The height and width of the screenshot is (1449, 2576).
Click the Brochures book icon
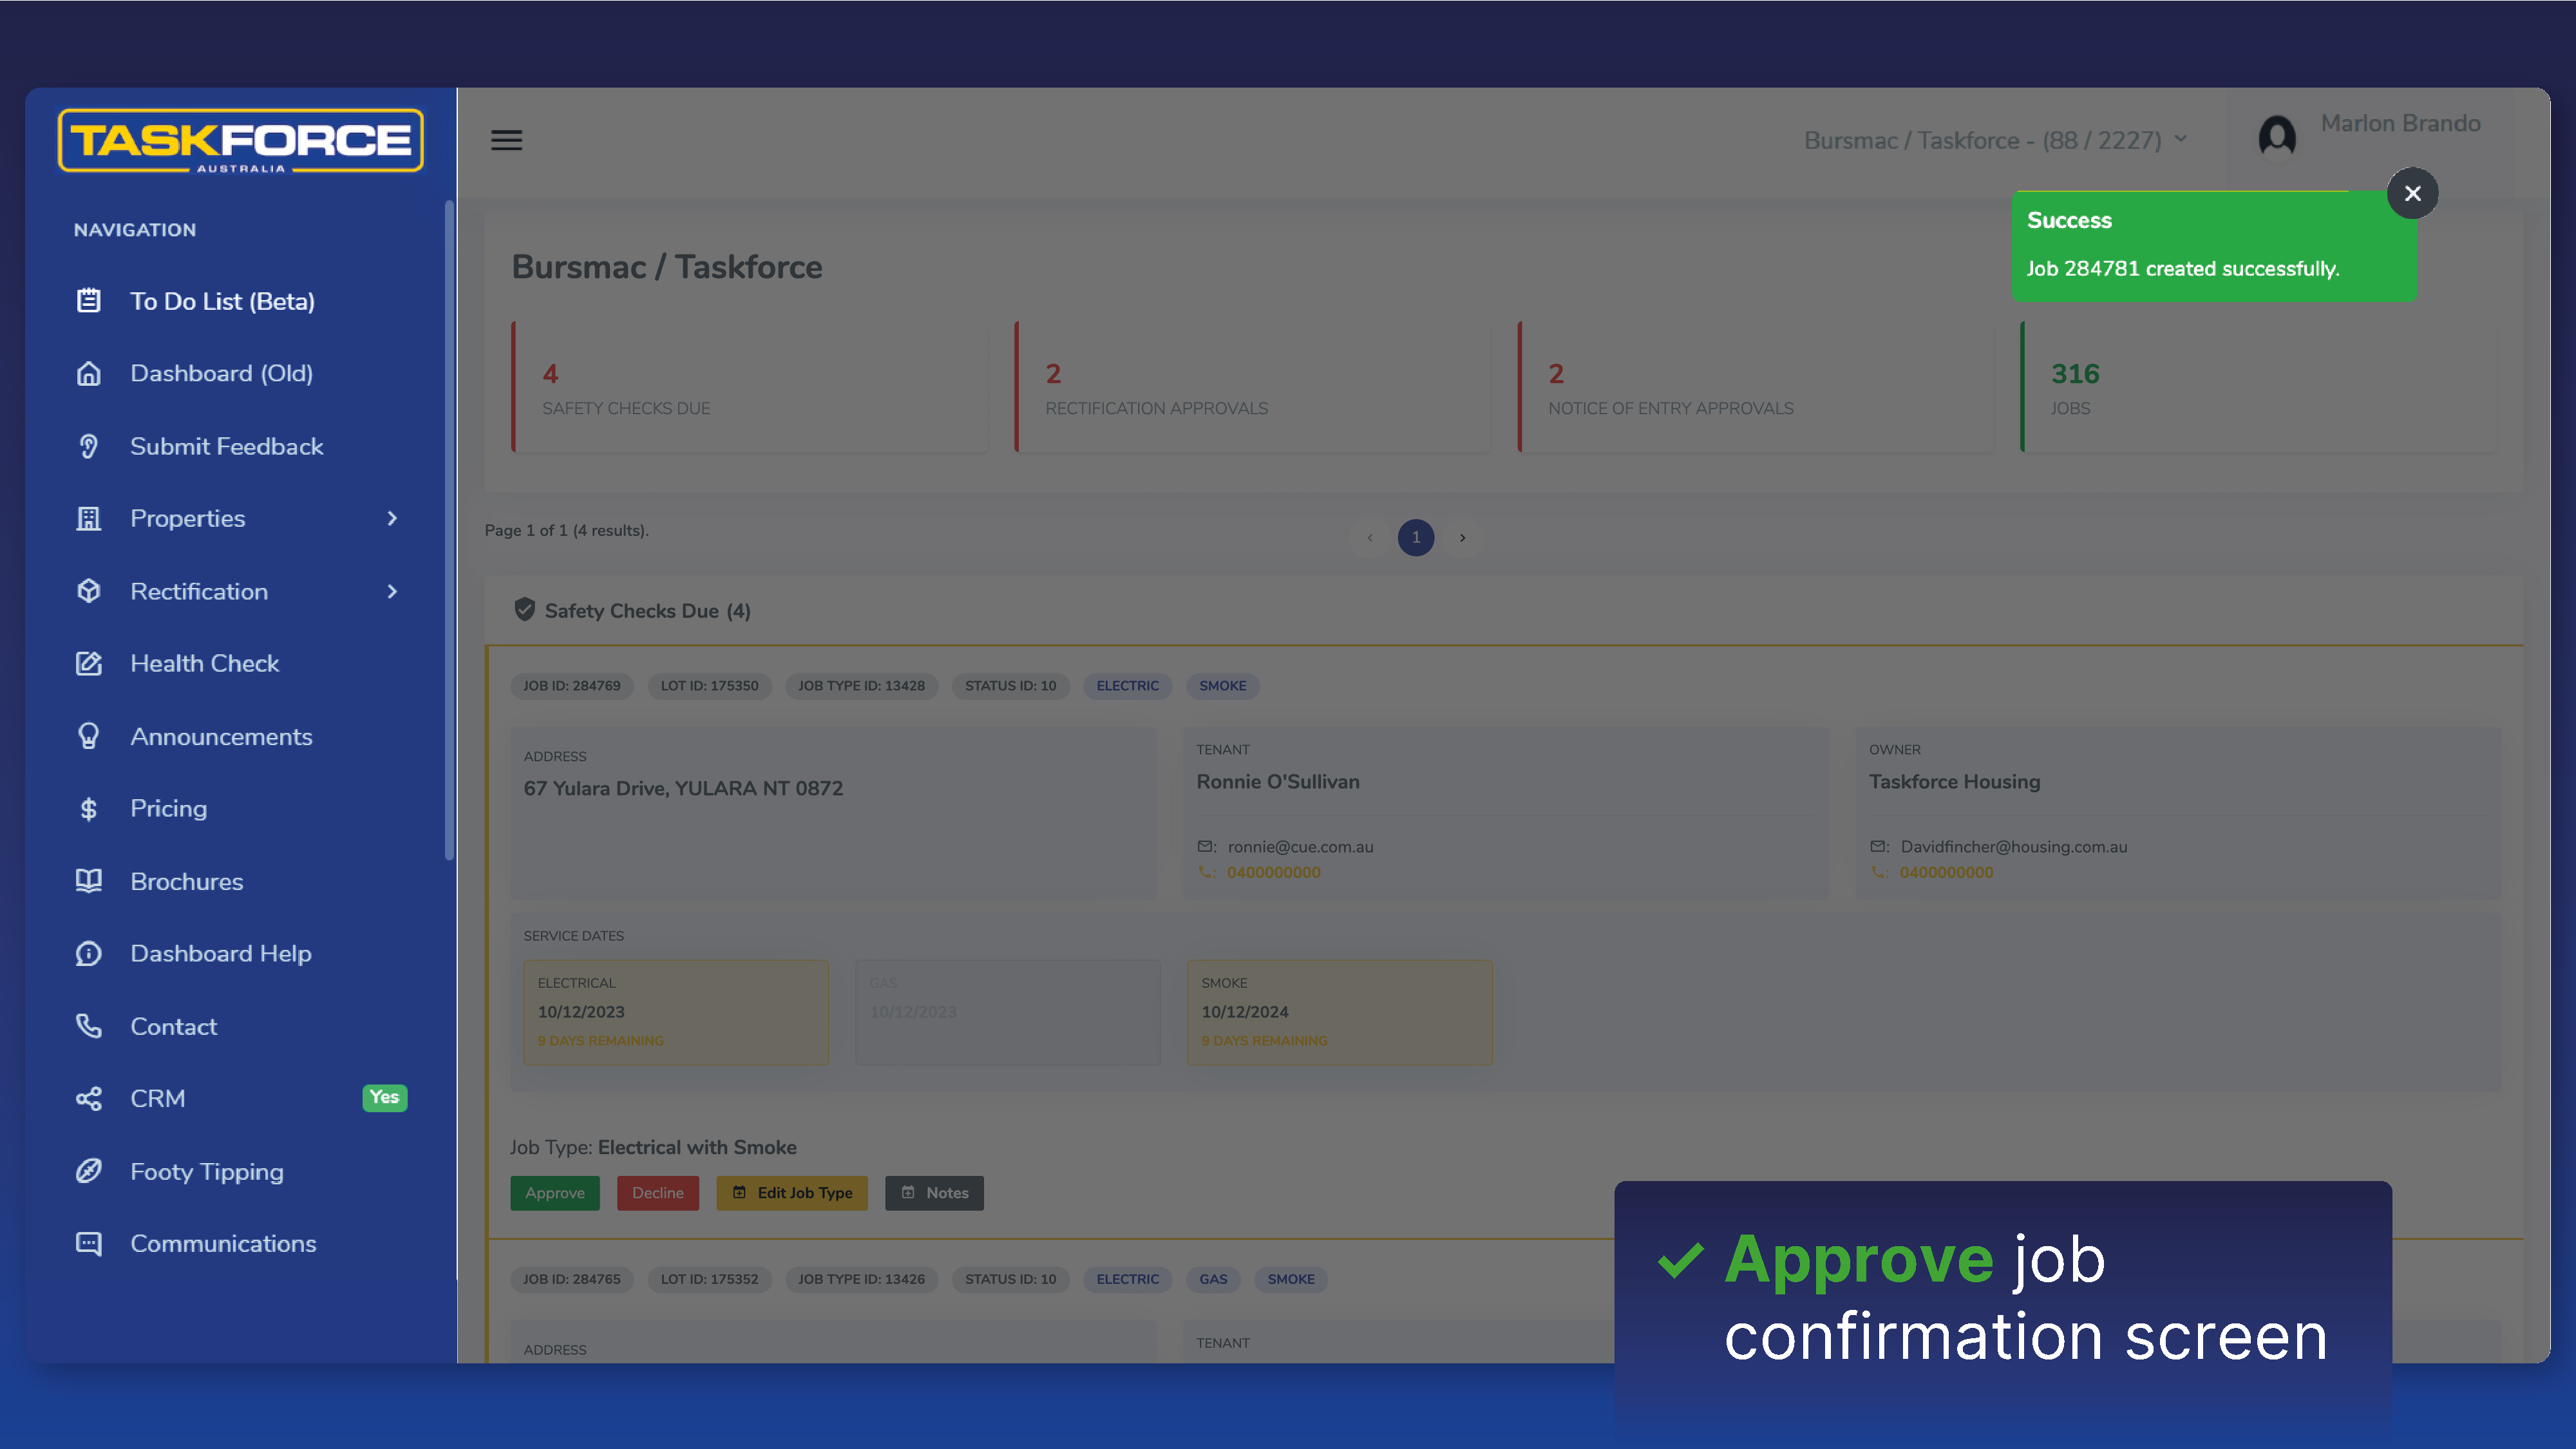coord(89,881)
